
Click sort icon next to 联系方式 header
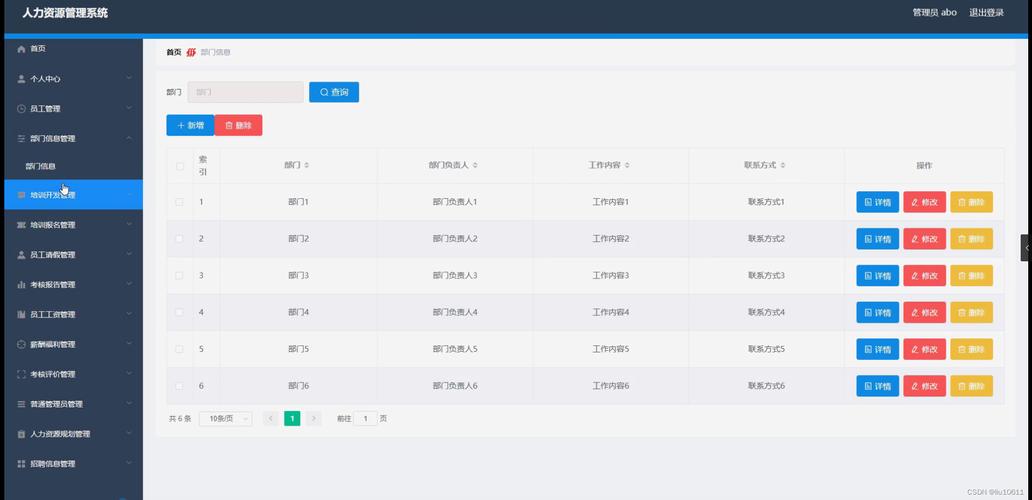tap(784, 165)
